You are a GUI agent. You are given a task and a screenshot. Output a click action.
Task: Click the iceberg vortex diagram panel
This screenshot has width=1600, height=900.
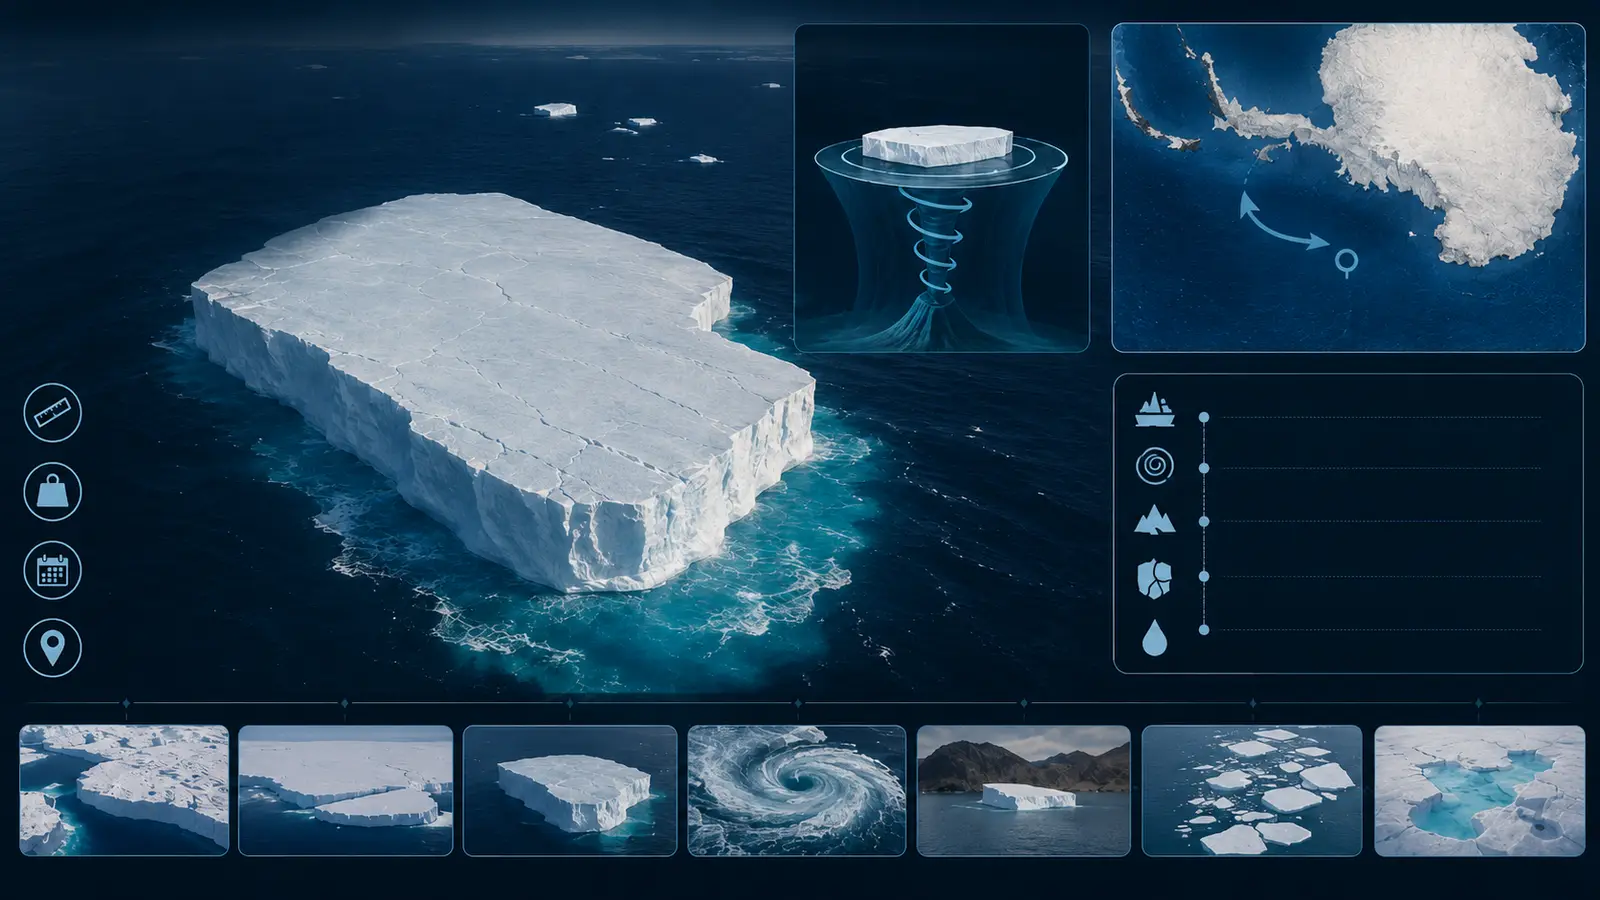pyautogui.click(x=941, y=188)
